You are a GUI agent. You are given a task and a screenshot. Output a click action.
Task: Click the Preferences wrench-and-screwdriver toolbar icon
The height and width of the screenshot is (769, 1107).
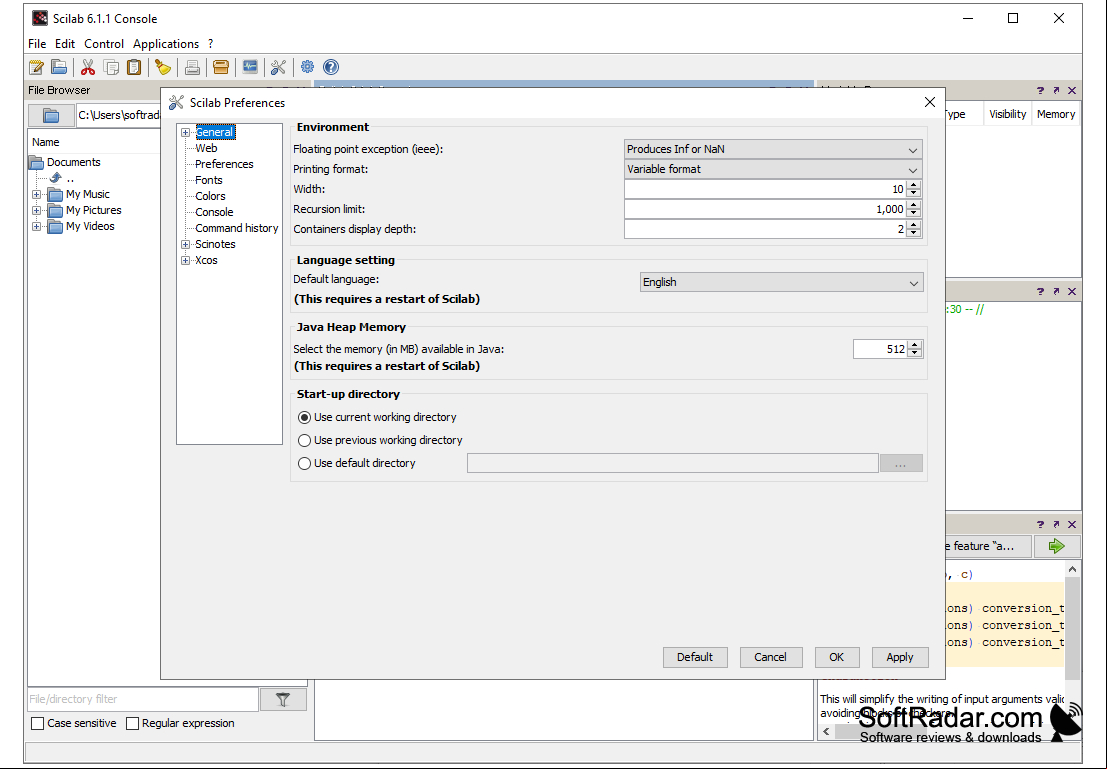278,67
